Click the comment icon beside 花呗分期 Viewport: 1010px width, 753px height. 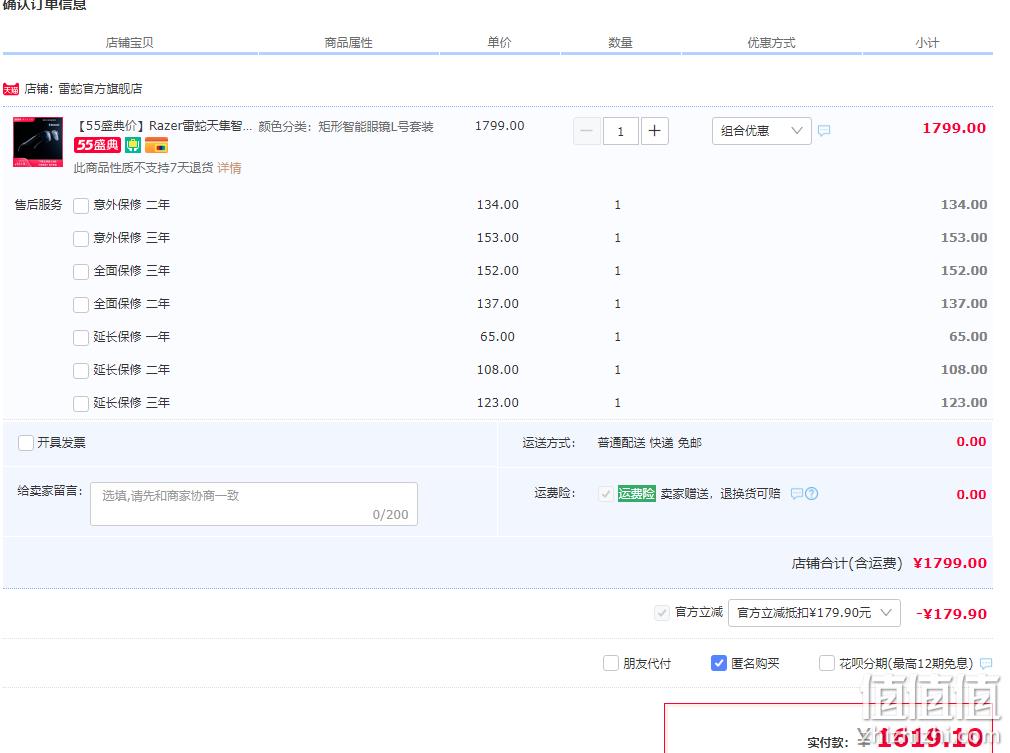986,663
